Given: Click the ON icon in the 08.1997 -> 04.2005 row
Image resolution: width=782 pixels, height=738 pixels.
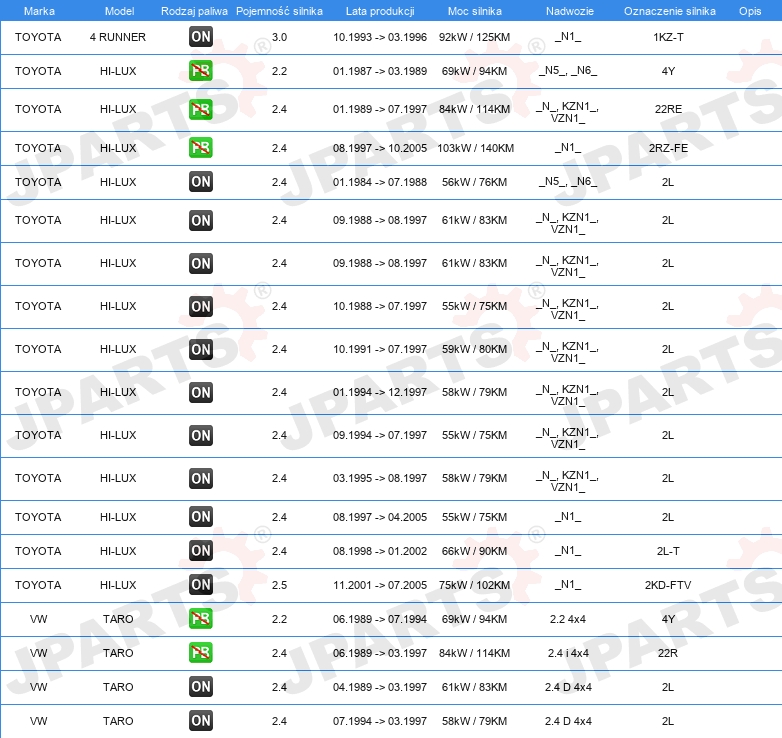Looking at the screenshot, I should (x=201, y=517).
